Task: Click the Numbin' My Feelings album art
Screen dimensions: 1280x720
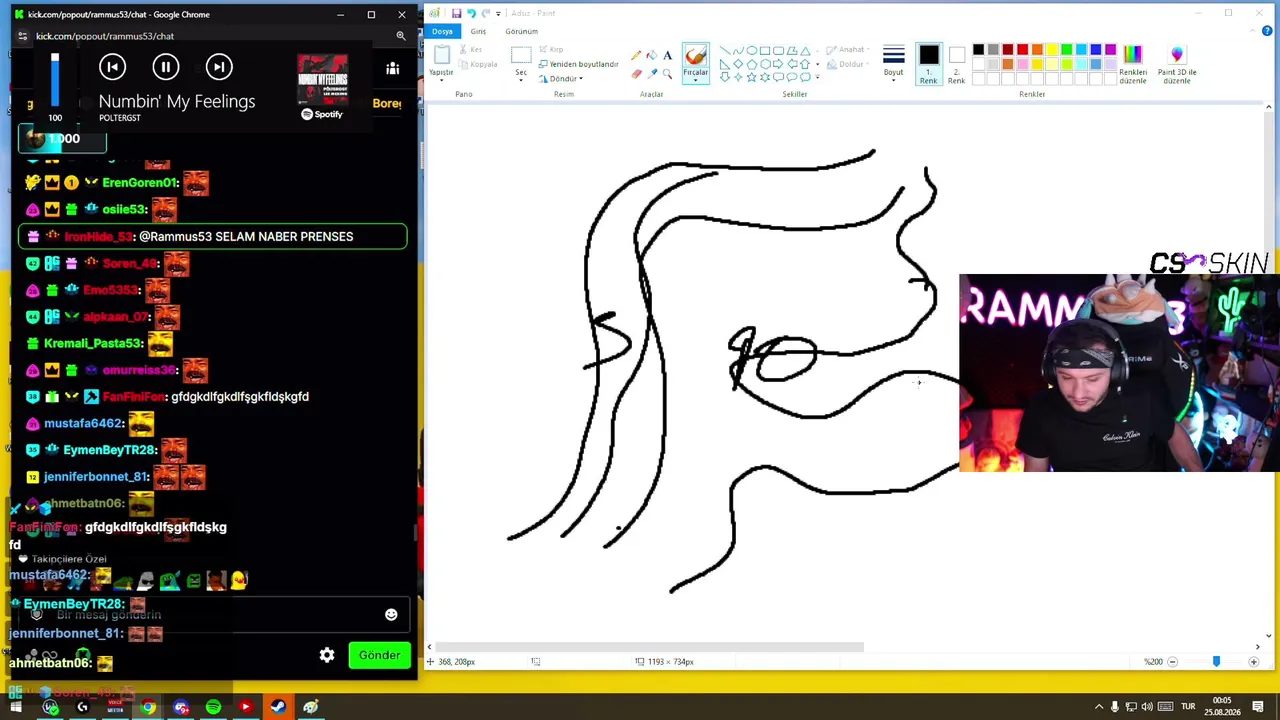Action: pyautogui.click(x=322, y=80)
